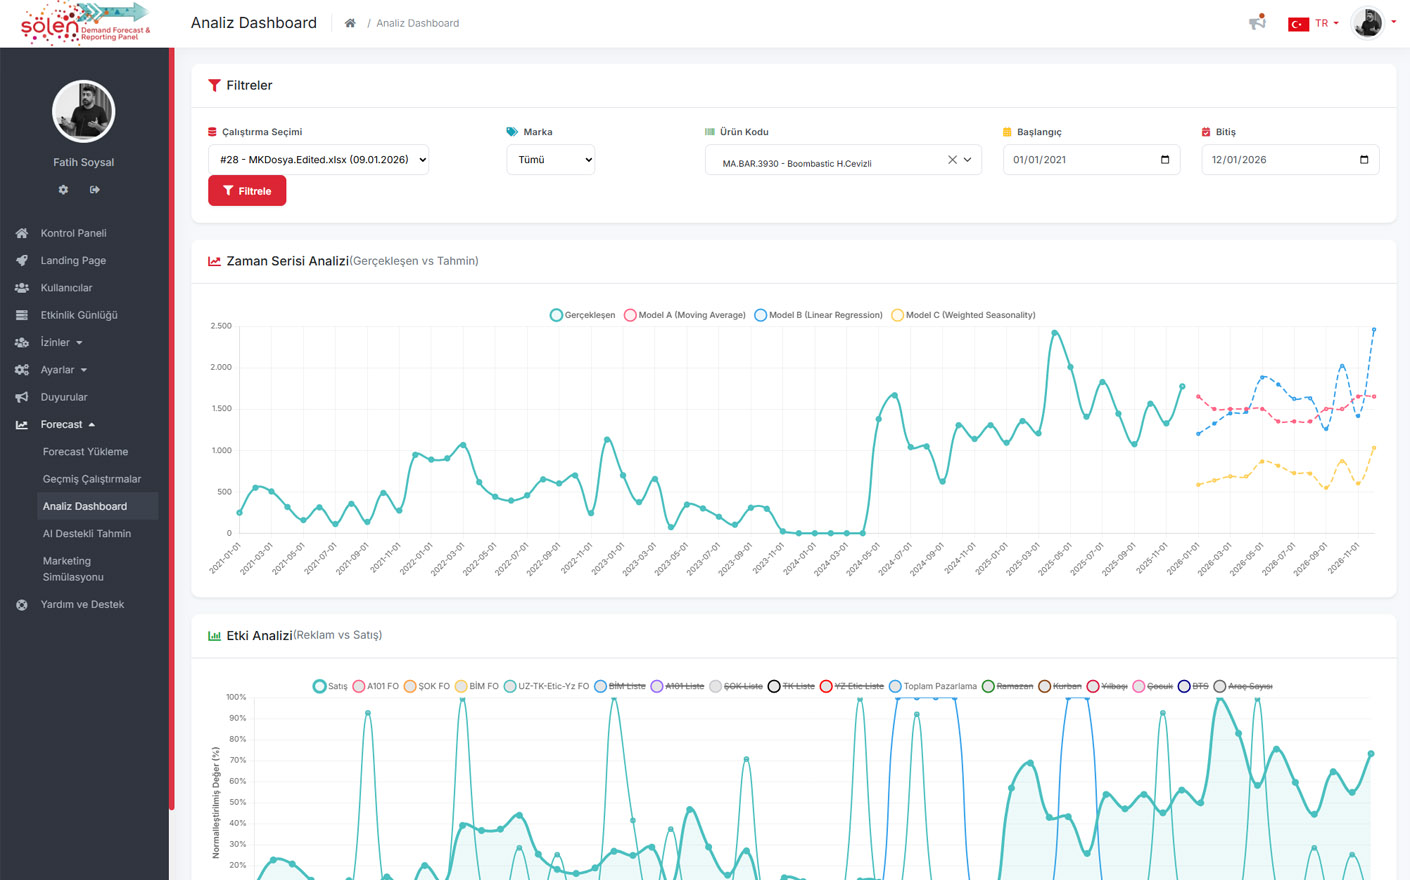Screen dimensions: 1410x880
Task: Hide the Model C (Weighted Seasonality) series
Action: tap(963, 315)
